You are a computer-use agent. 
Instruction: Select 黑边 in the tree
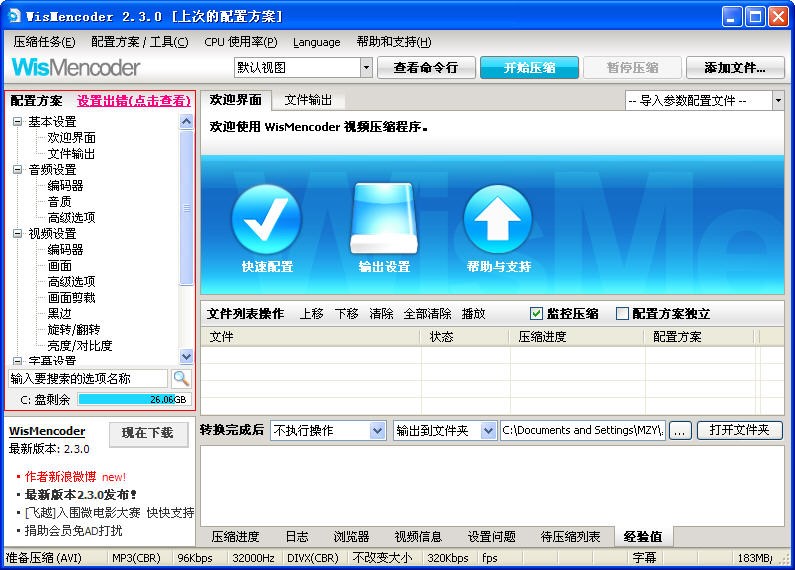pyautogui.click(x=59, y=313)
